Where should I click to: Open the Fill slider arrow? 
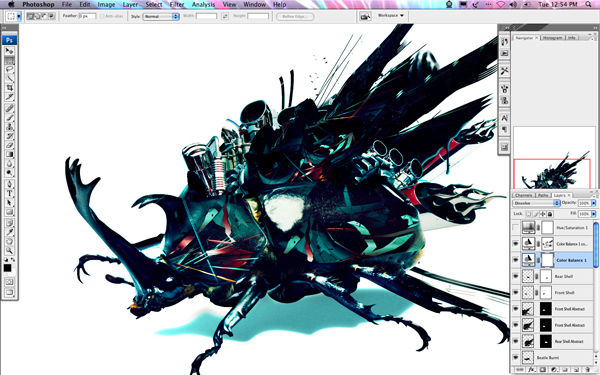(593, 214)
